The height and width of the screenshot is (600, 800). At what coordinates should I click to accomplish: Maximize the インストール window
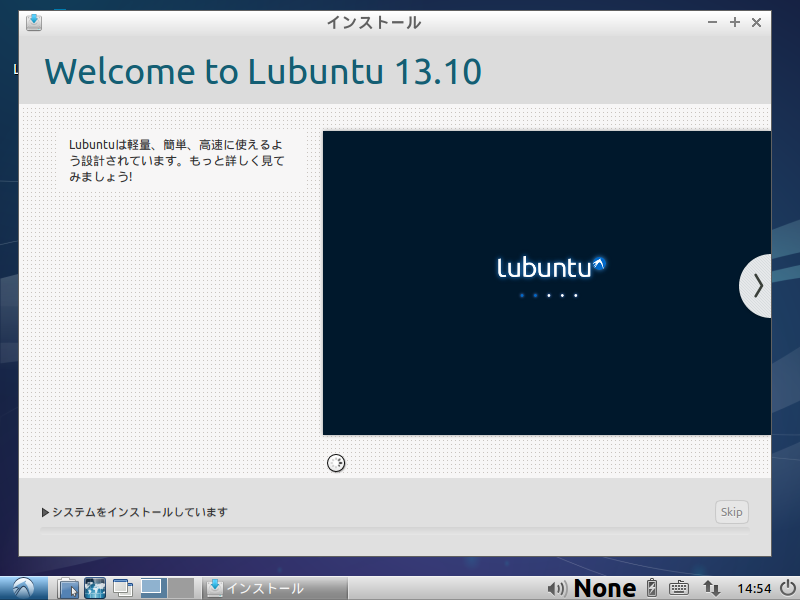pyautogui.click(x=735, y=22)
